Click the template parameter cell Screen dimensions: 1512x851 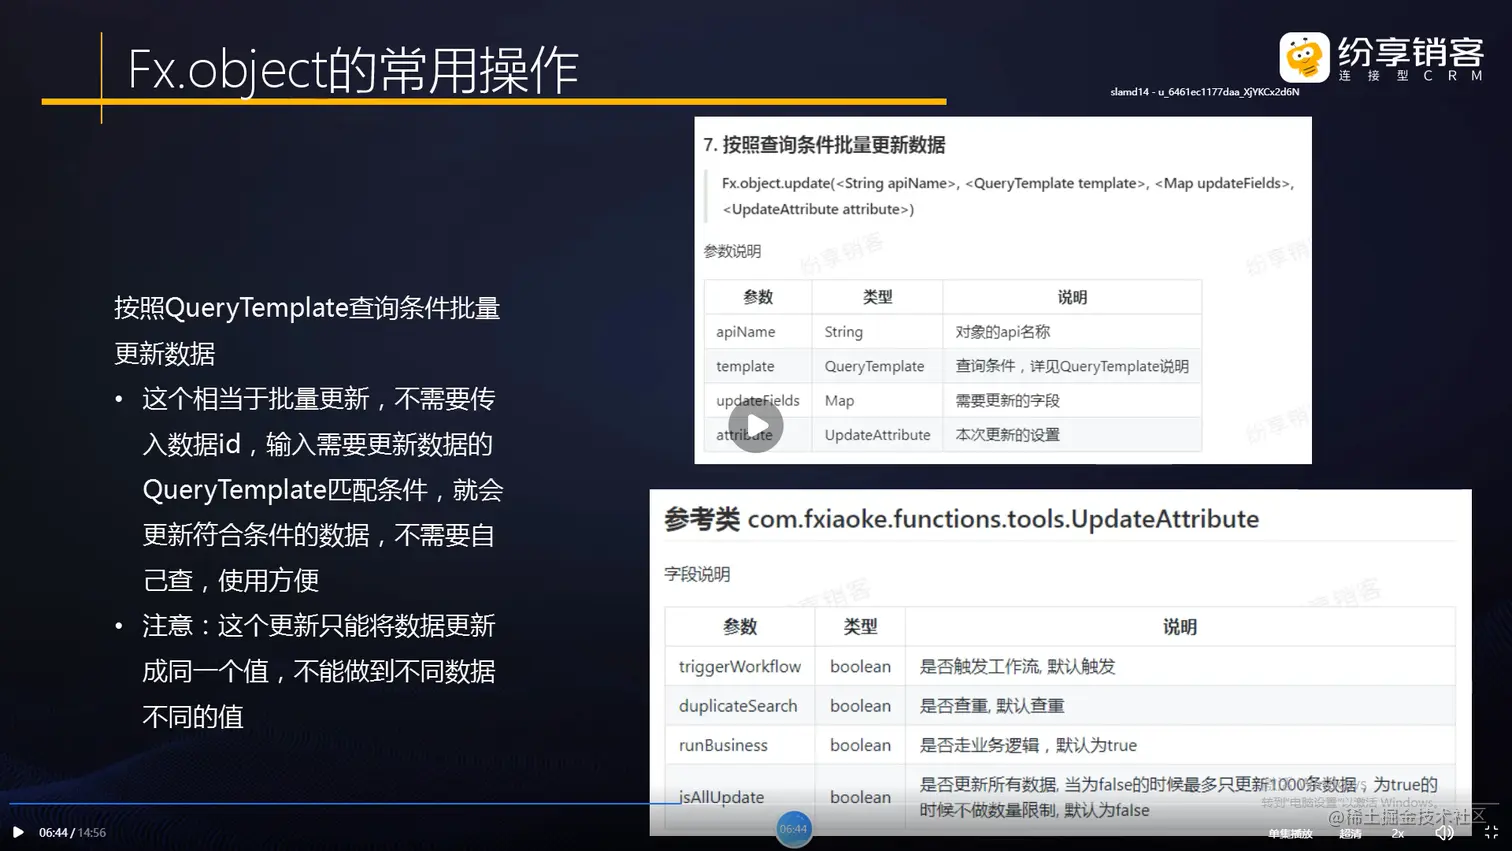tap(758, 366)
